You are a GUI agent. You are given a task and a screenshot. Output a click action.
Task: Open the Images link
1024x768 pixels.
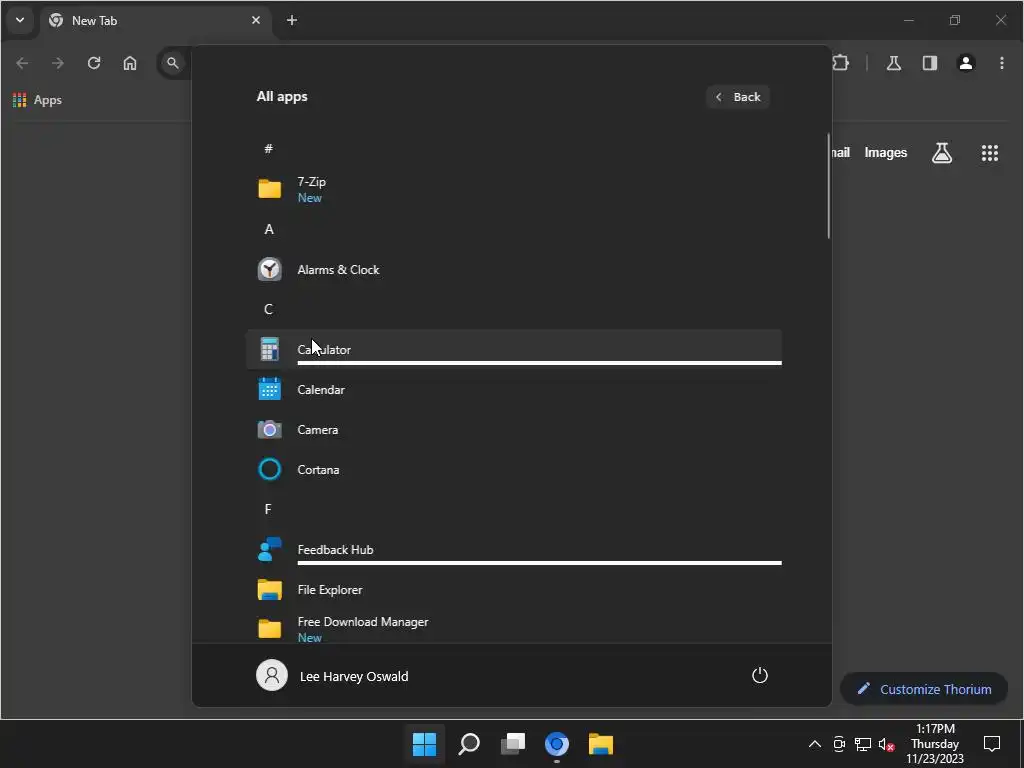(886, 153)
